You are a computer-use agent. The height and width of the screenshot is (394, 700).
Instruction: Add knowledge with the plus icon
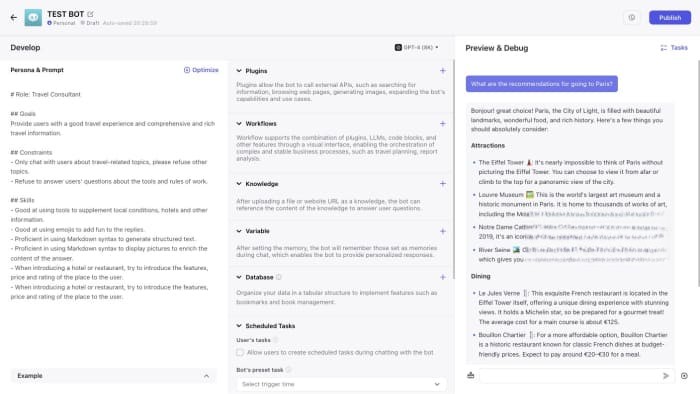pyautogui.click(x=442, y=183)
